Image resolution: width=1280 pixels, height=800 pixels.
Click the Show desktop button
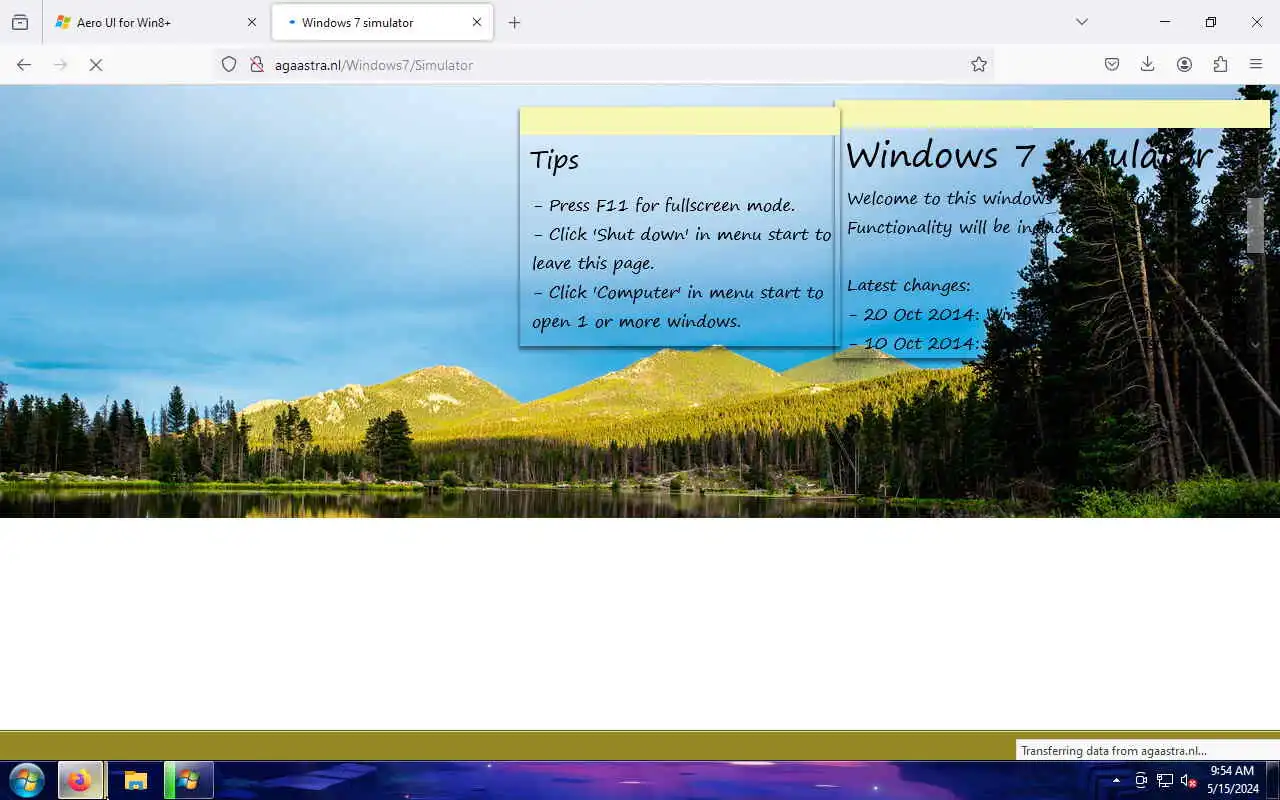pyautogui.click(x=1273, y=780)
